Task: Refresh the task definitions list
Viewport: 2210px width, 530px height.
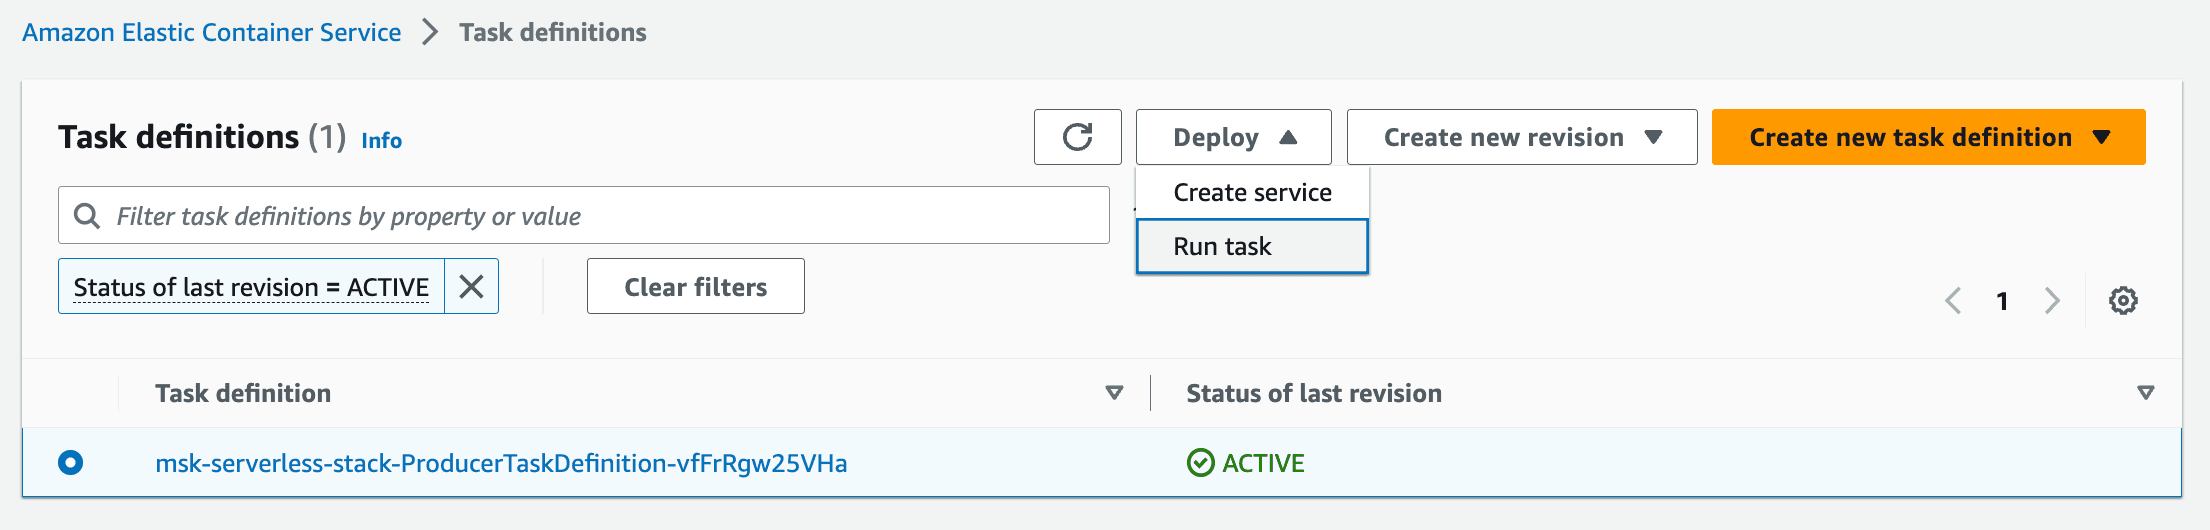Action: coord(1077,137)
